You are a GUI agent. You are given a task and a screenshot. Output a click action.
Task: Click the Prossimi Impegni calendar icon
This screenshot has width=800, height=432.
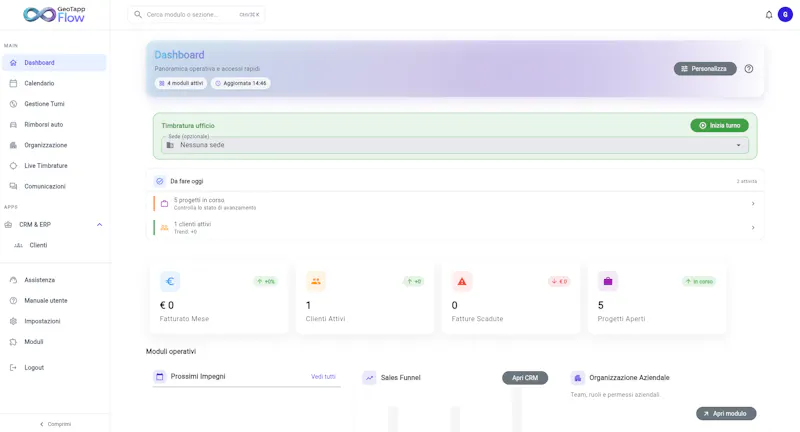click(x=160, y=377)
